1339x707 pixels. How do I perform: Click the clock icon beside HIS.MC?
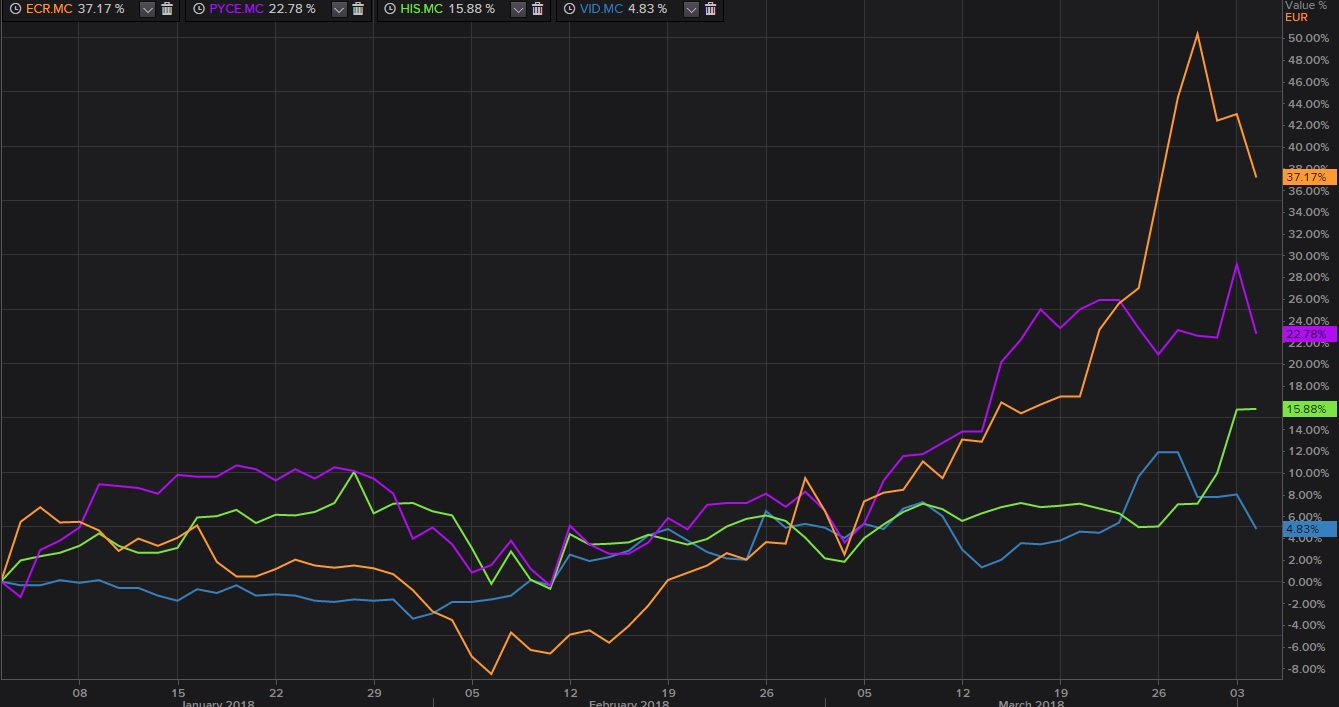(x=392, y=9)
